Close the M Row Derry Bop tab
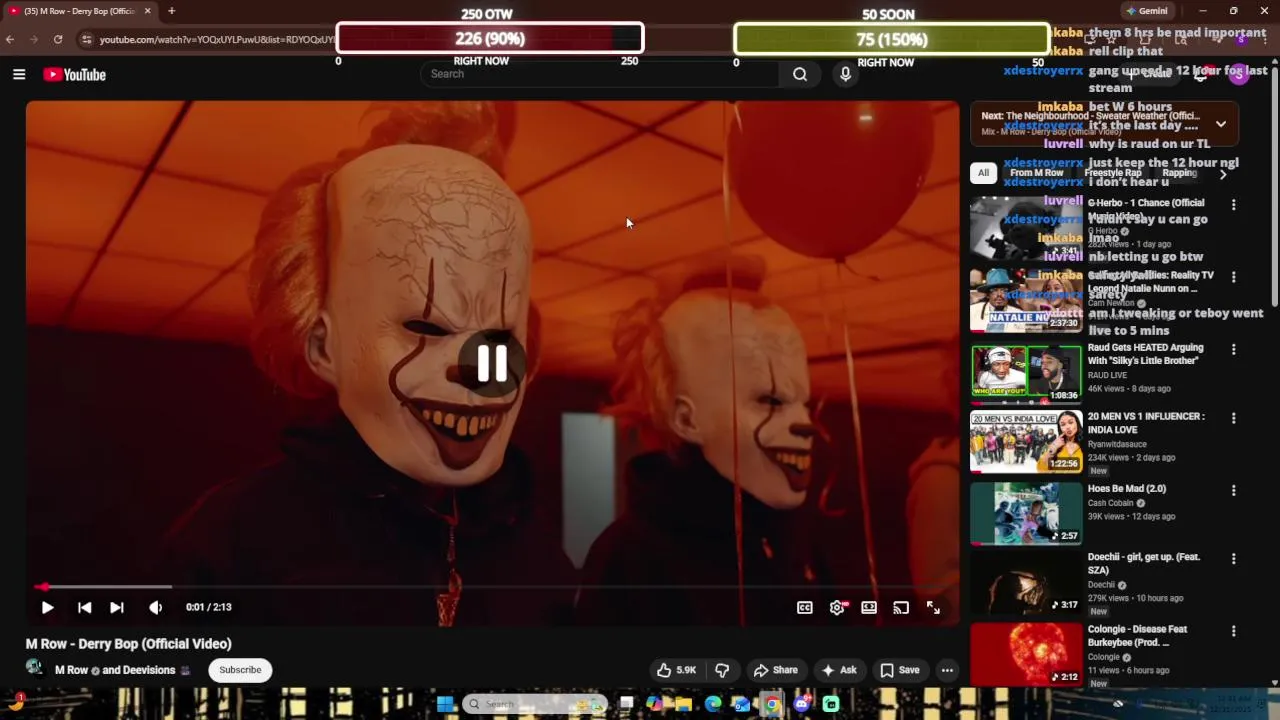 tap(148, 11)
